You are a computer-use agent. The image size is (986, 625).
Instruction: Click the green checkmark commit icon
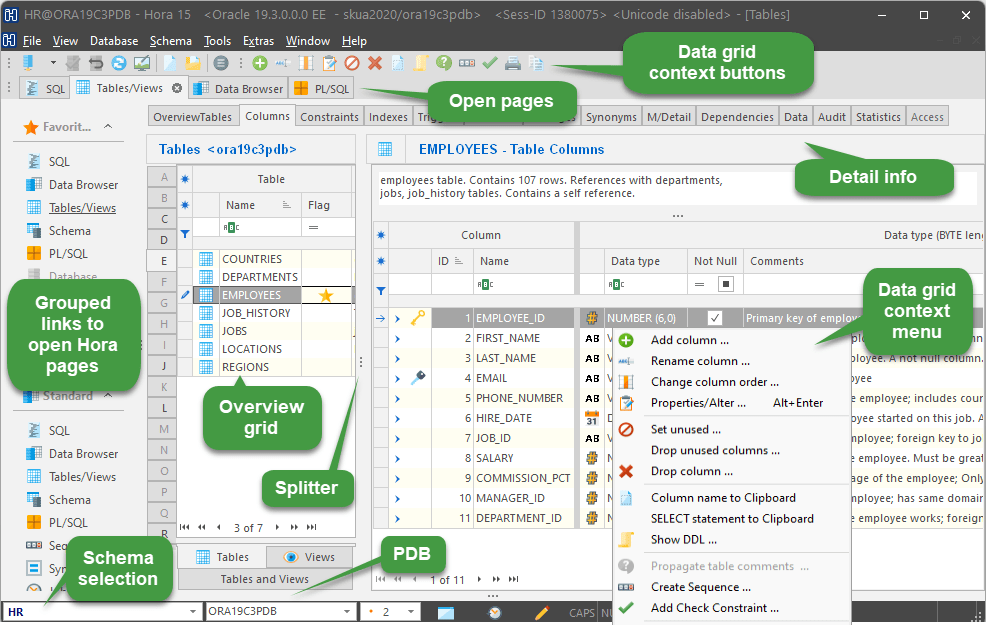coord(491,62)
